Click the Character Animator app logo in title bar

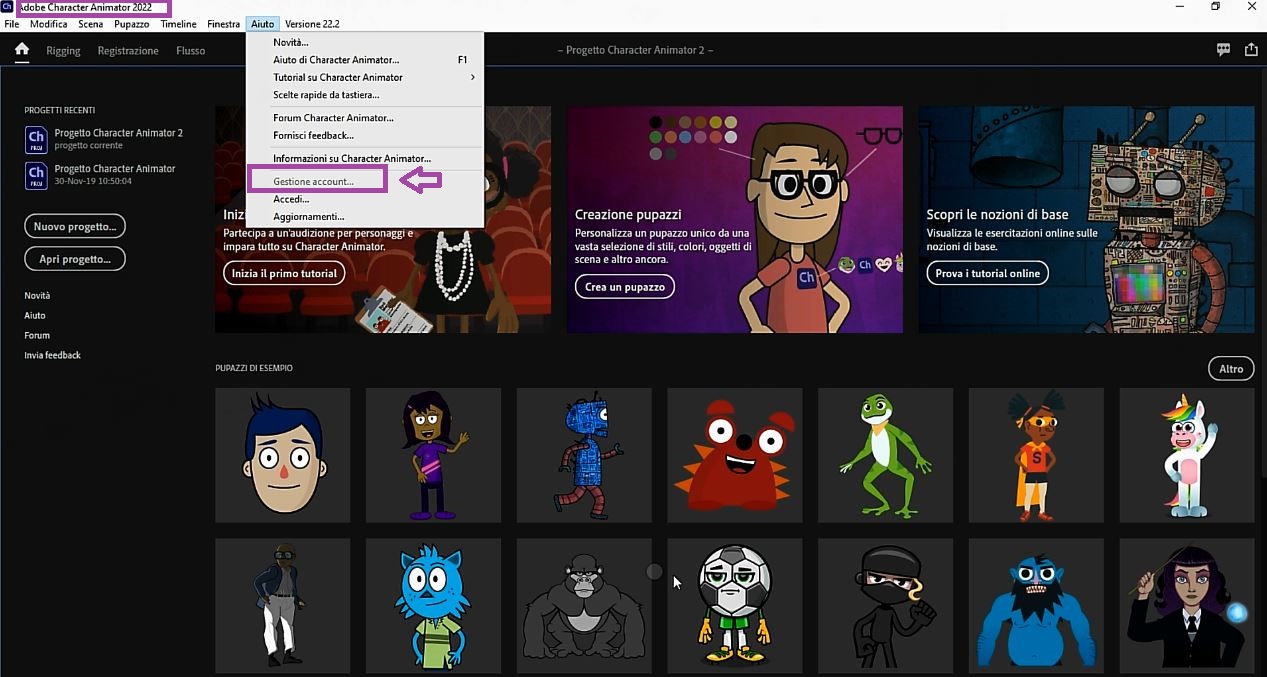(7, 7)
